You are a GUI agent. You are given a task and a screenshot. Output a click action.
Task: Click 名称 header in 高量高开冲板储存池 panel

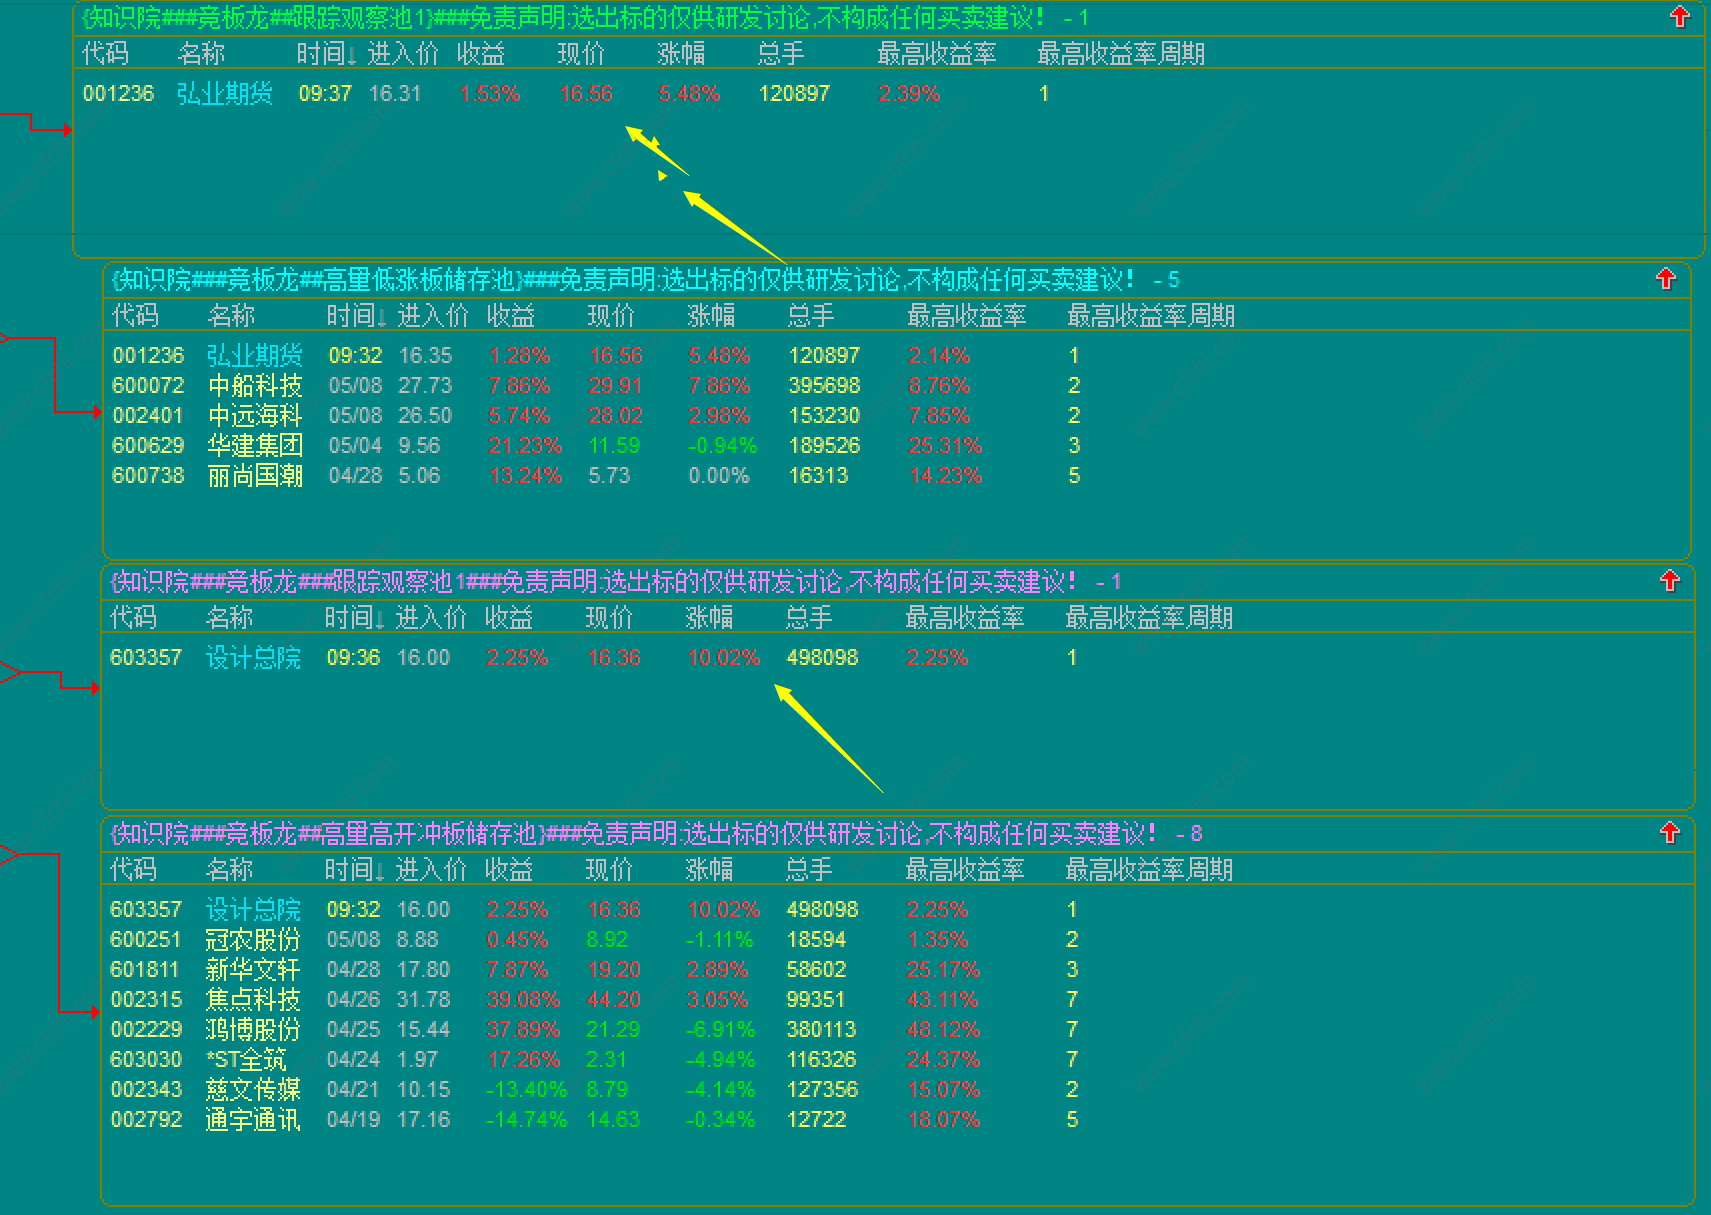[229, 870]
